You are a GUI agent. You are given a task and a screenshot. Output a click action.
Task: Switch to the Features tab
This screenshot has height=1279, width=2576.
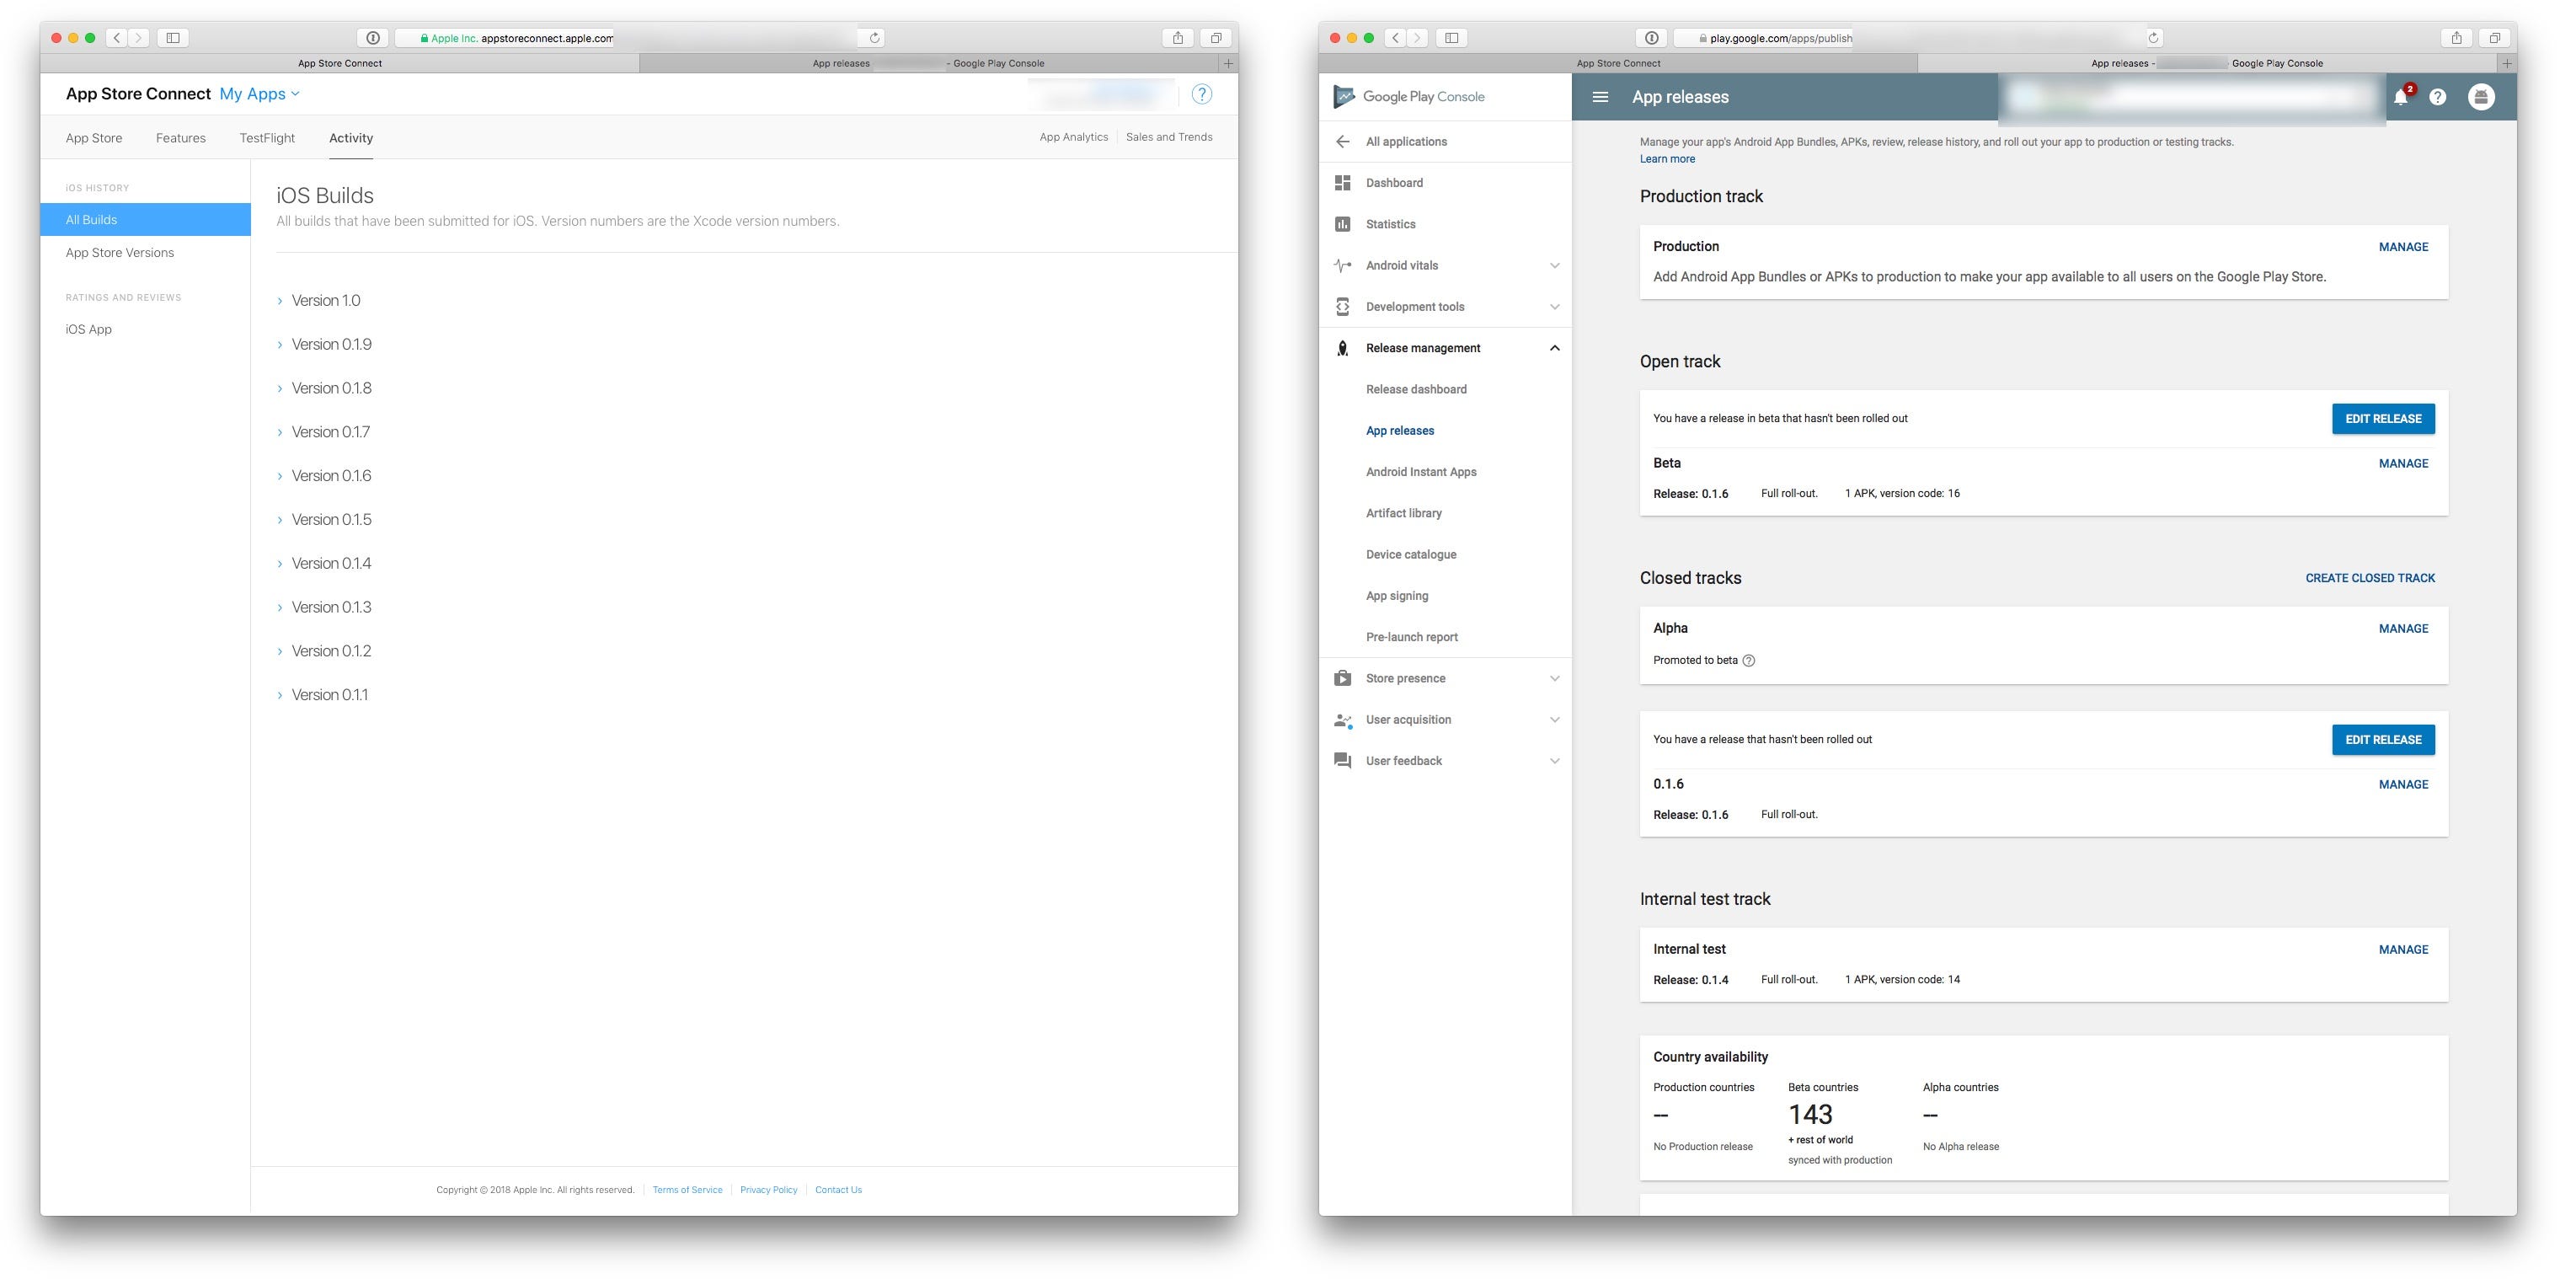point(181,138)
